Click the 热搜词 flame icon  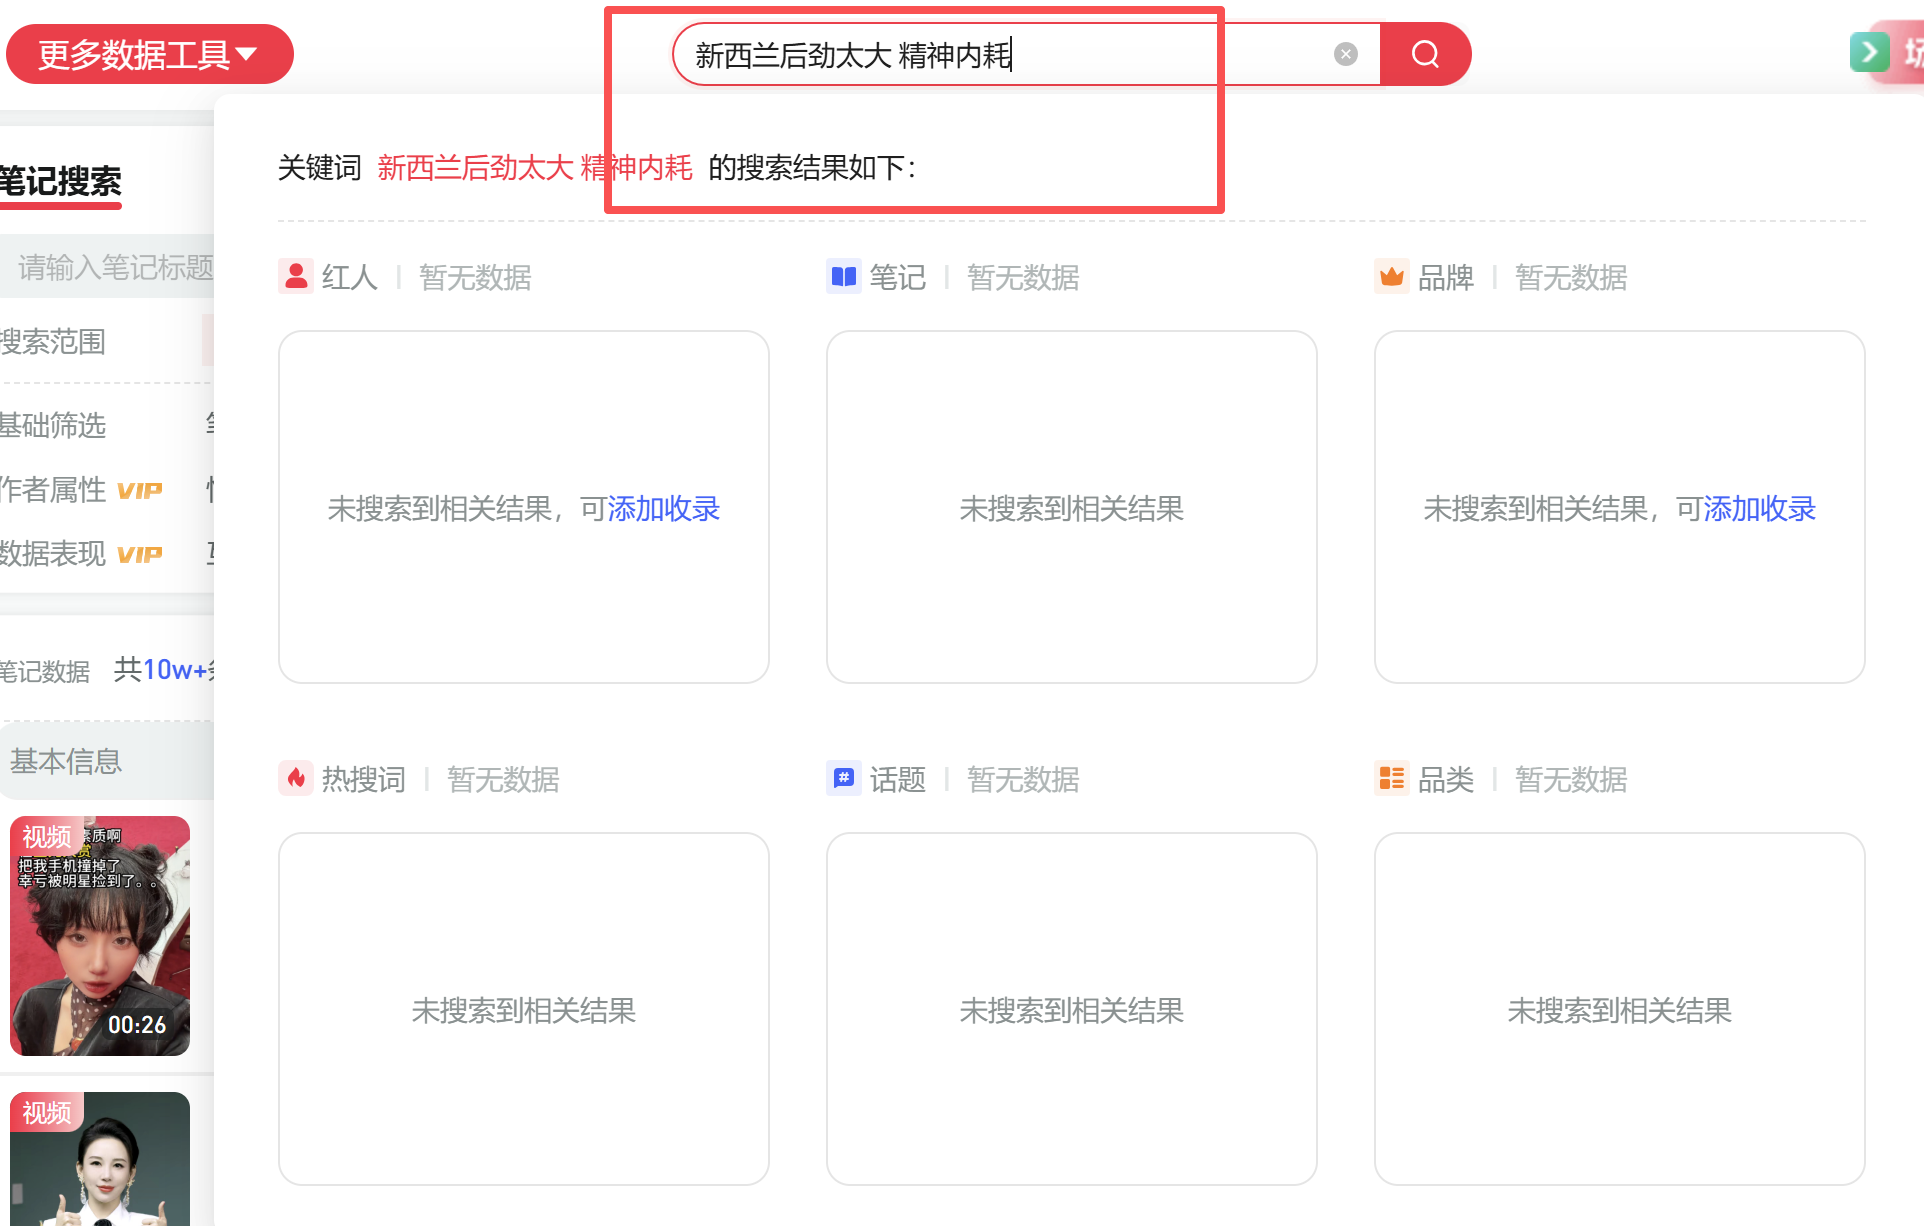(296, 778)
